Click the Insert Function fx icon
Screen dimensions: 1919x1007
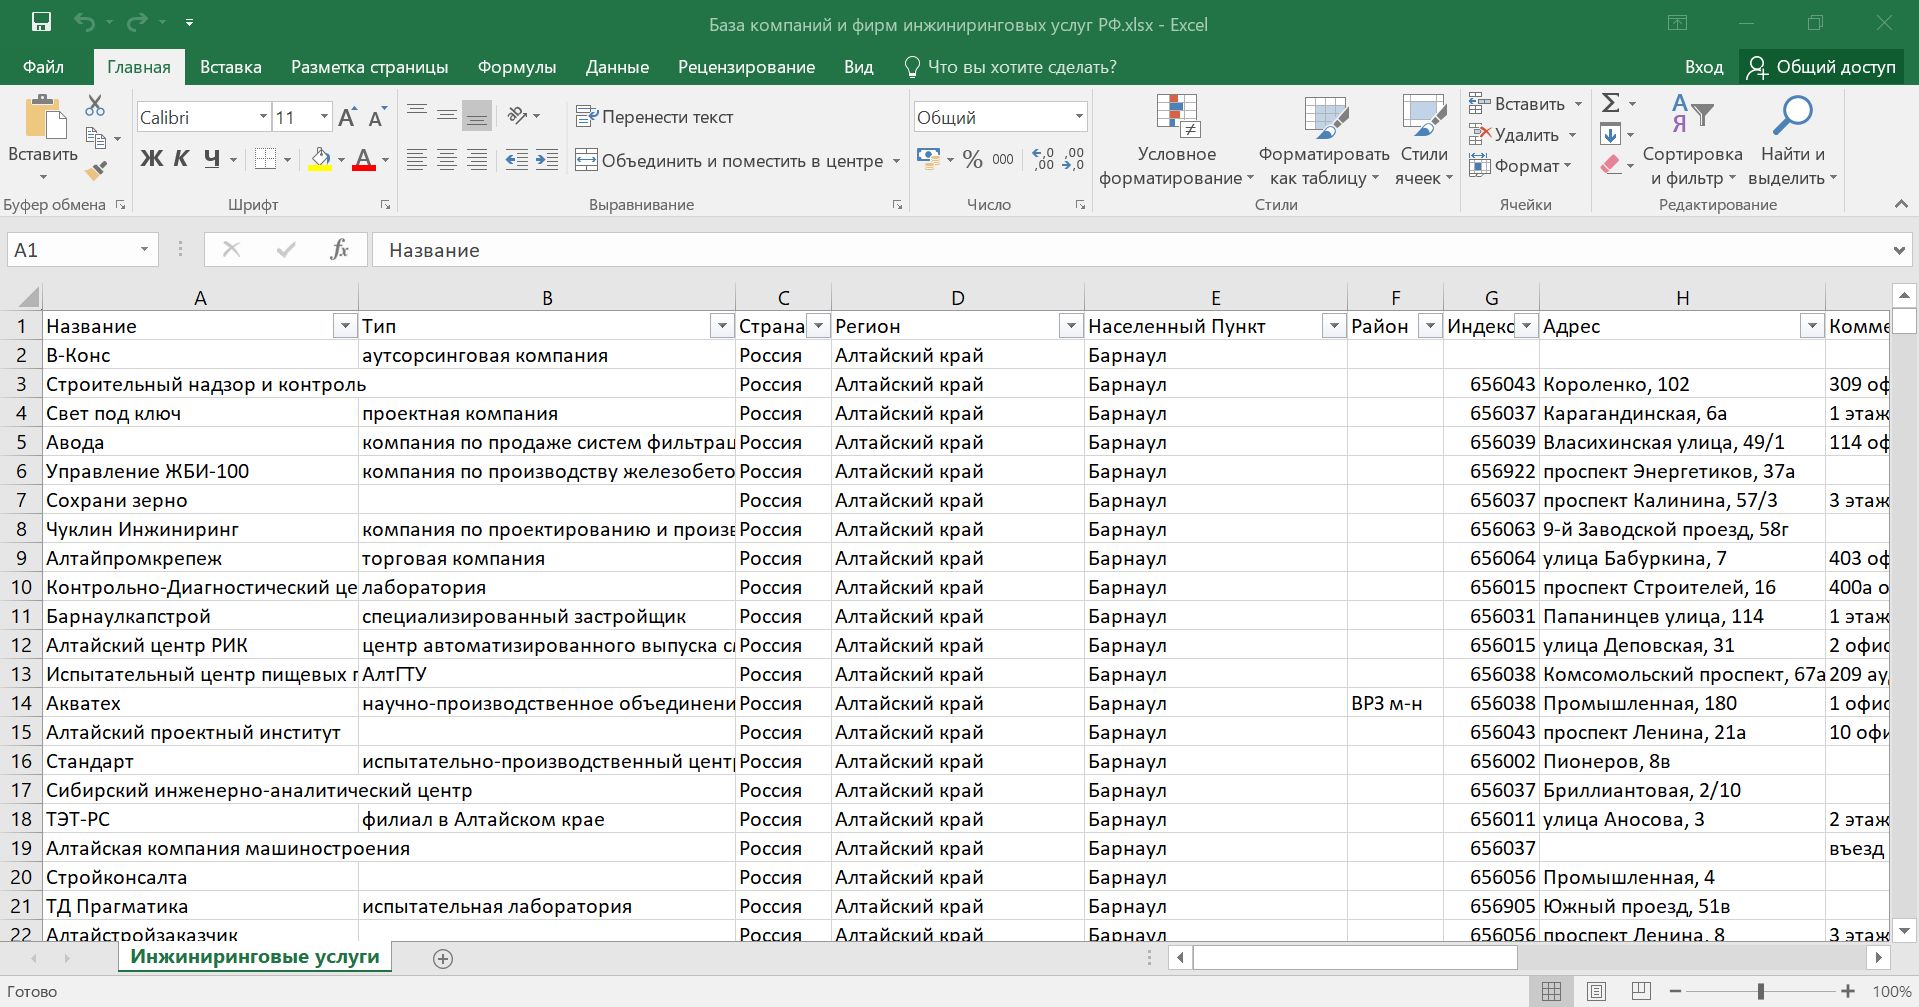click(x=339, y=250)
